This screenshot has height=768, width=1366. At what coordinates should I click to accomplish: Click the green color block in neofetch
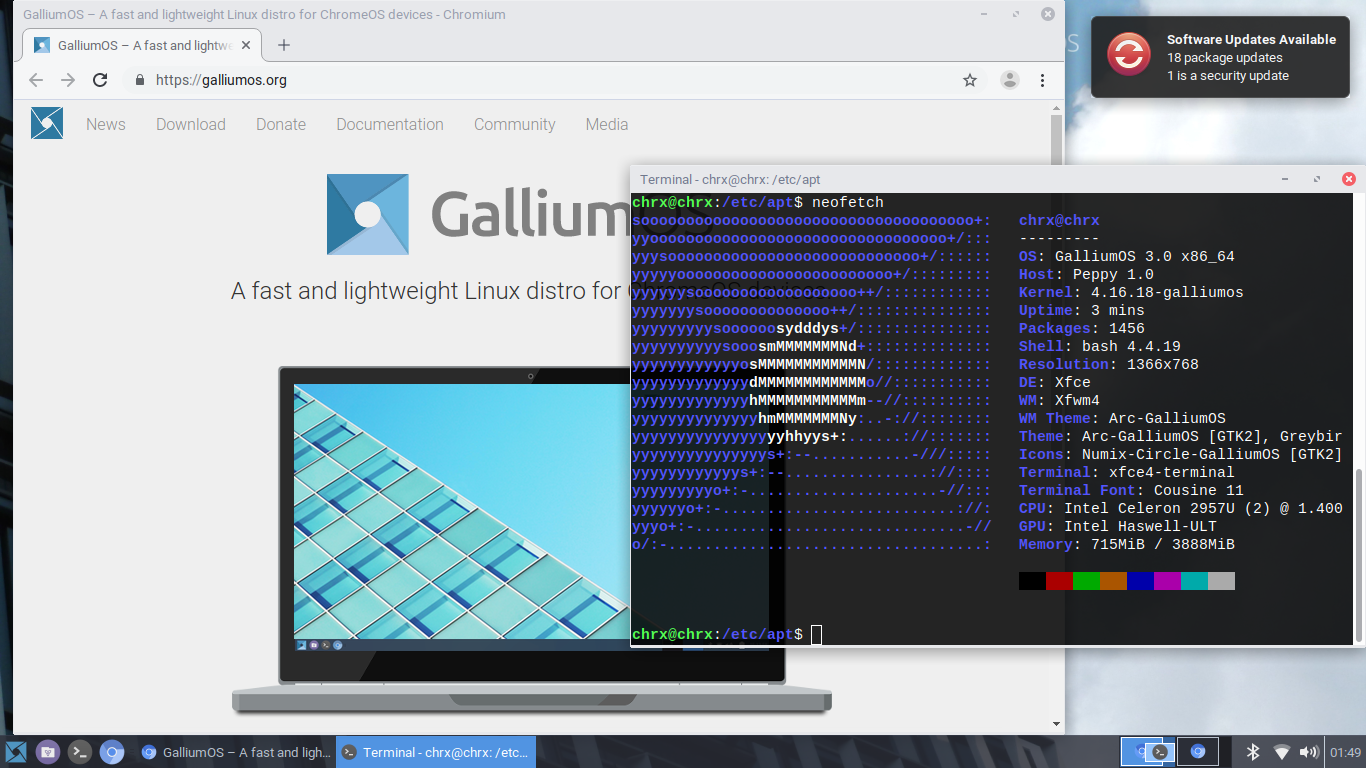click(1086, 581)
